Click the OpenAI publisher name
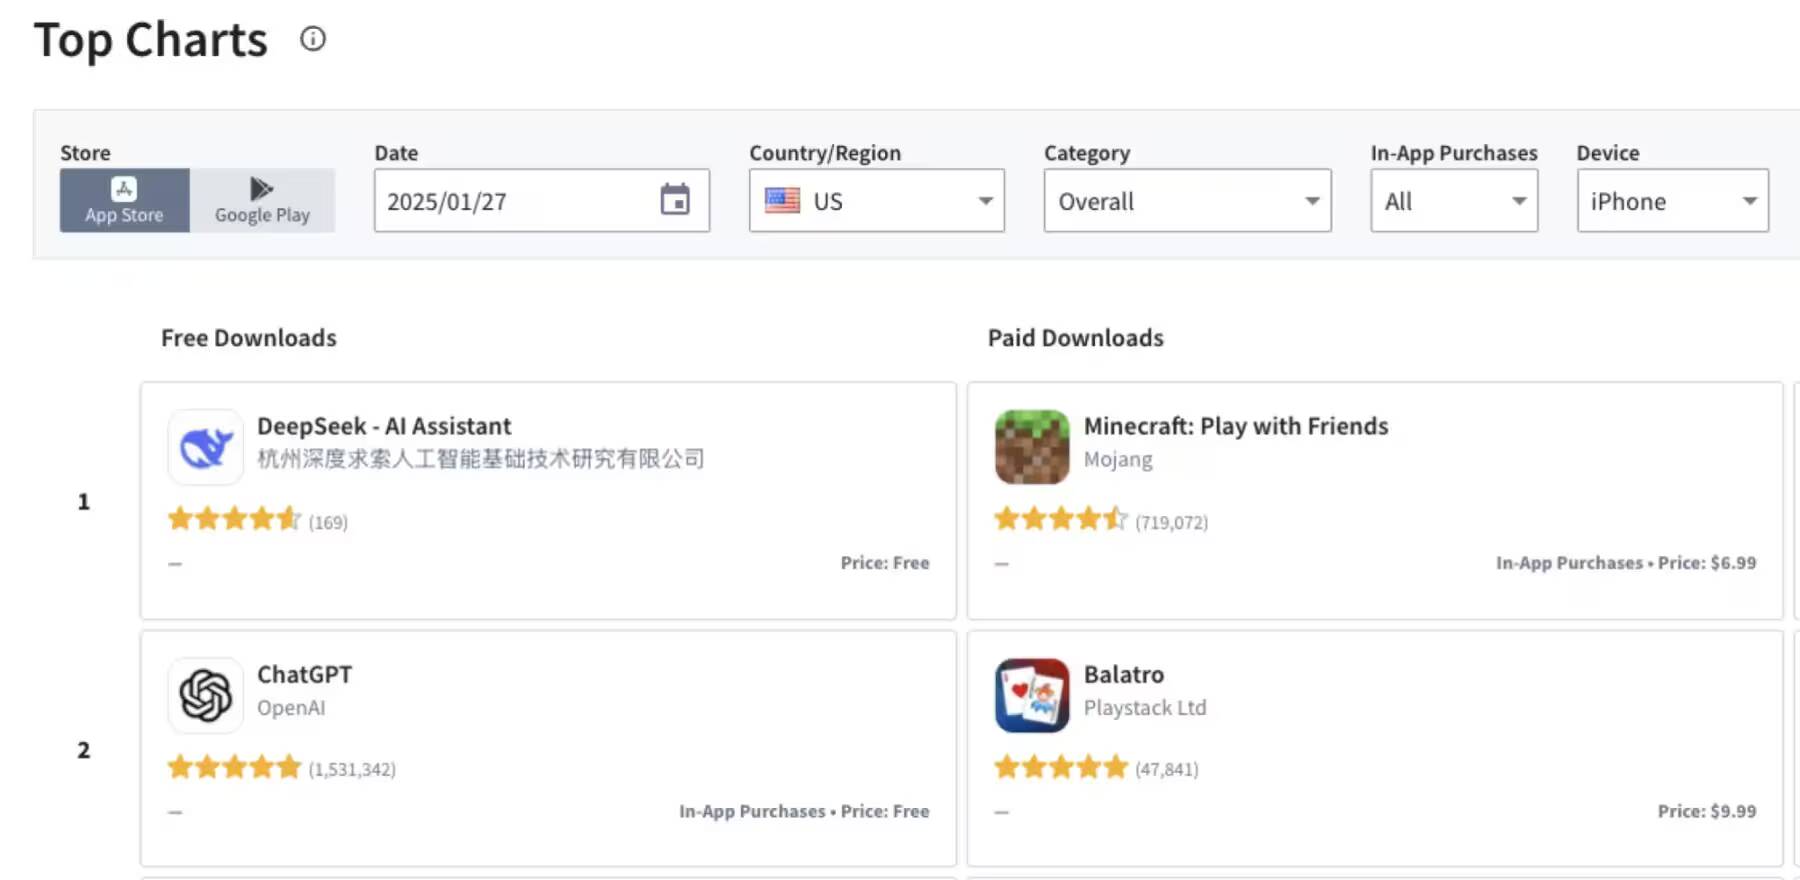The width and height of the screenshot is (1800, 880). 291,707
